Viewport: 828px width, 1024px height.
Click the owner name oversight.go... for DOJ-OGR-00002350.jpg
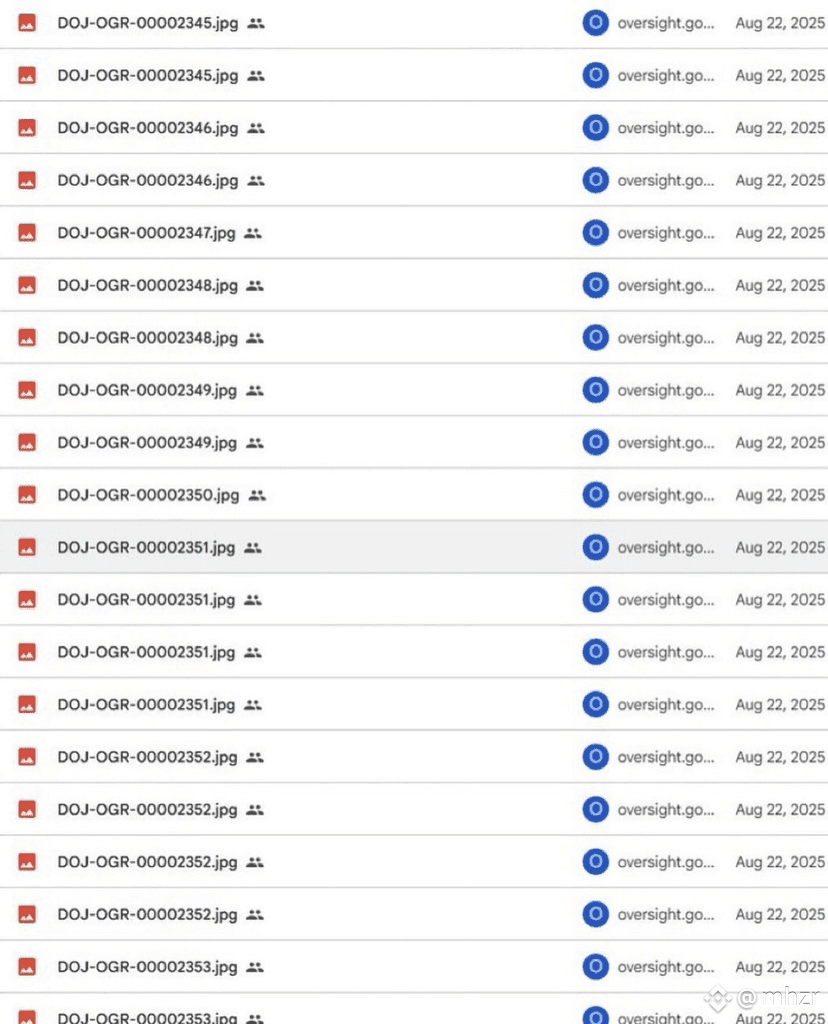coord(666,495)
